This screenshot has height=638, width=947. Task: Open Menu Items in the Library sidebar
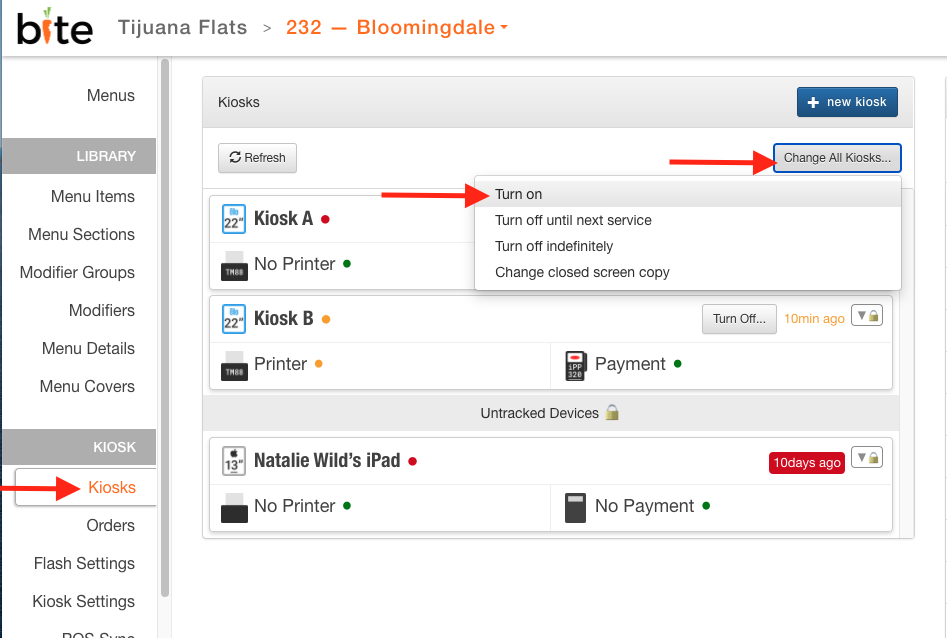pyautogui.click(x=93, y=196)
